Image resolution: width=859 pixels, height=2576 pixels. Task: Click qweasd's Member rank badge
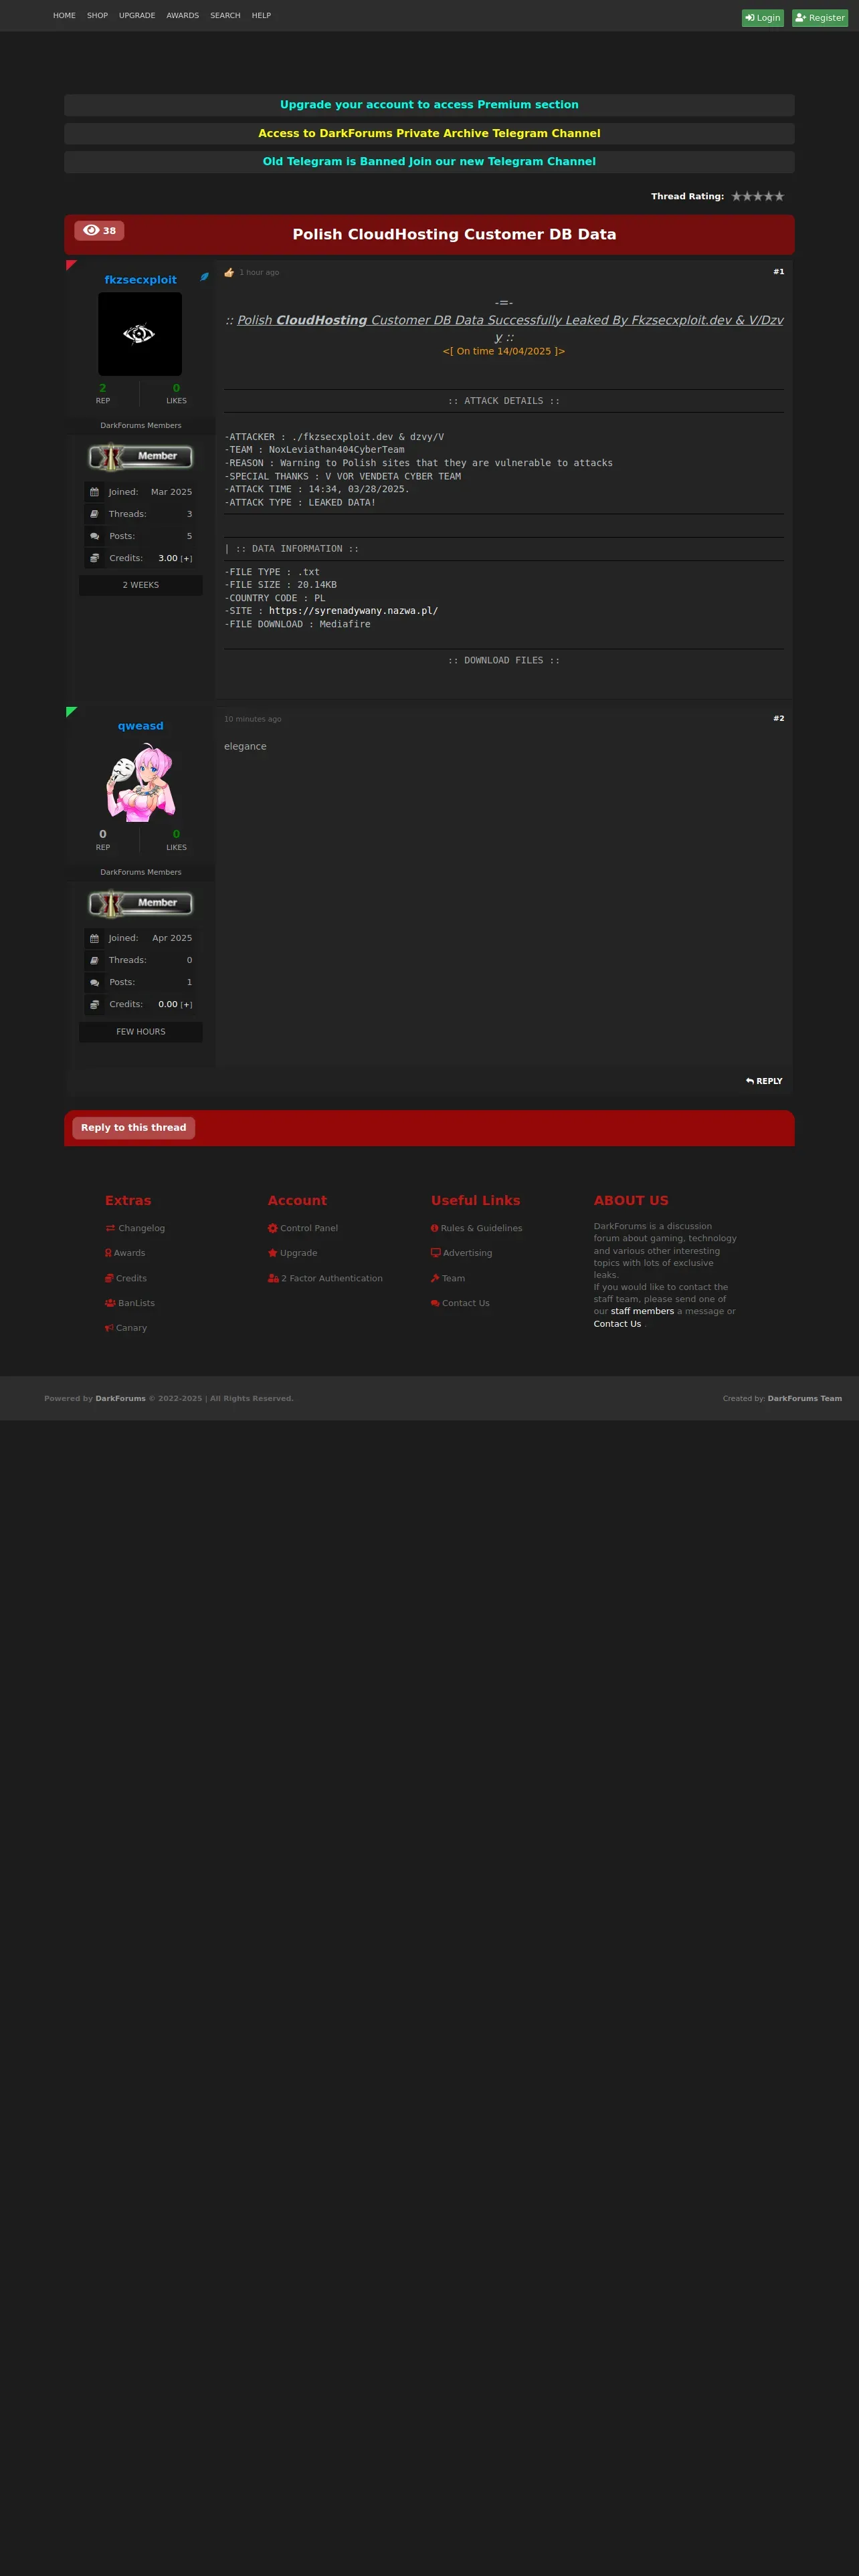pyautogui.click(x=141, y=904)
